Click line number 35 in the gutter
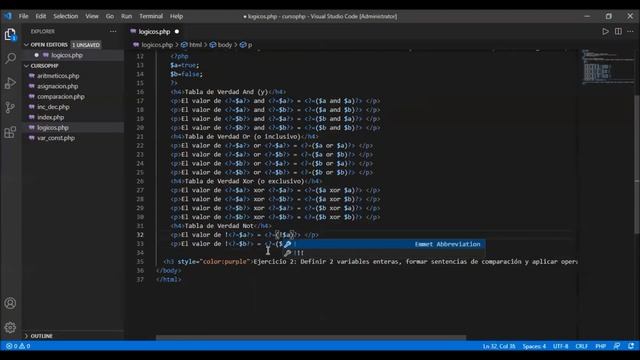Image resolution: width=640 pixels, height=360 pixels. [140, 262]
